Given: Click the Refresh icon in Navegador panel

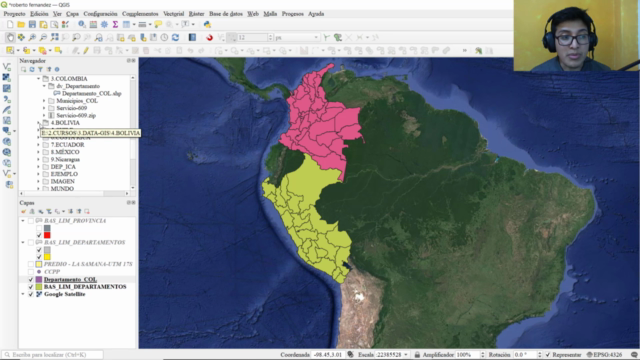Looking at the screenshot, I should (32, 69).
